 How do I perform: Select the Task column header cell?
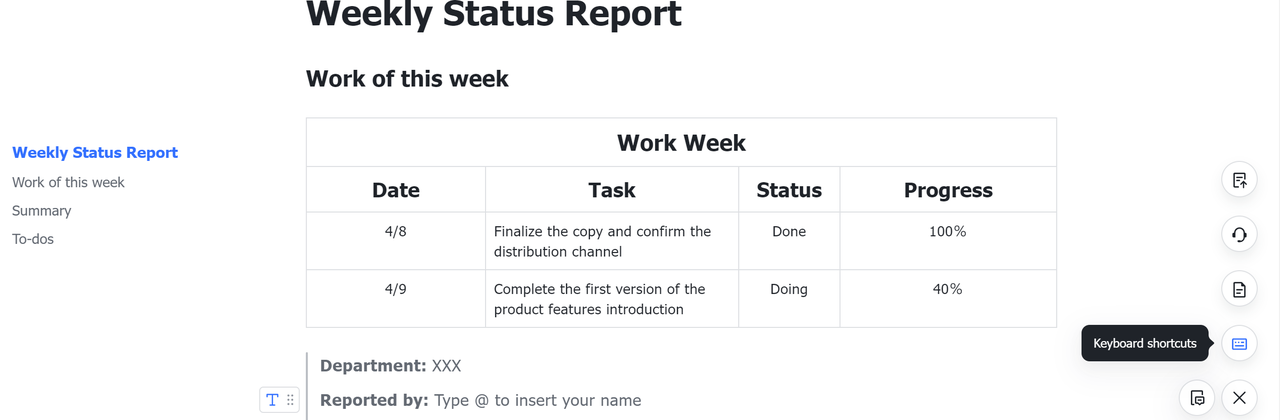[x=612, y=190]
